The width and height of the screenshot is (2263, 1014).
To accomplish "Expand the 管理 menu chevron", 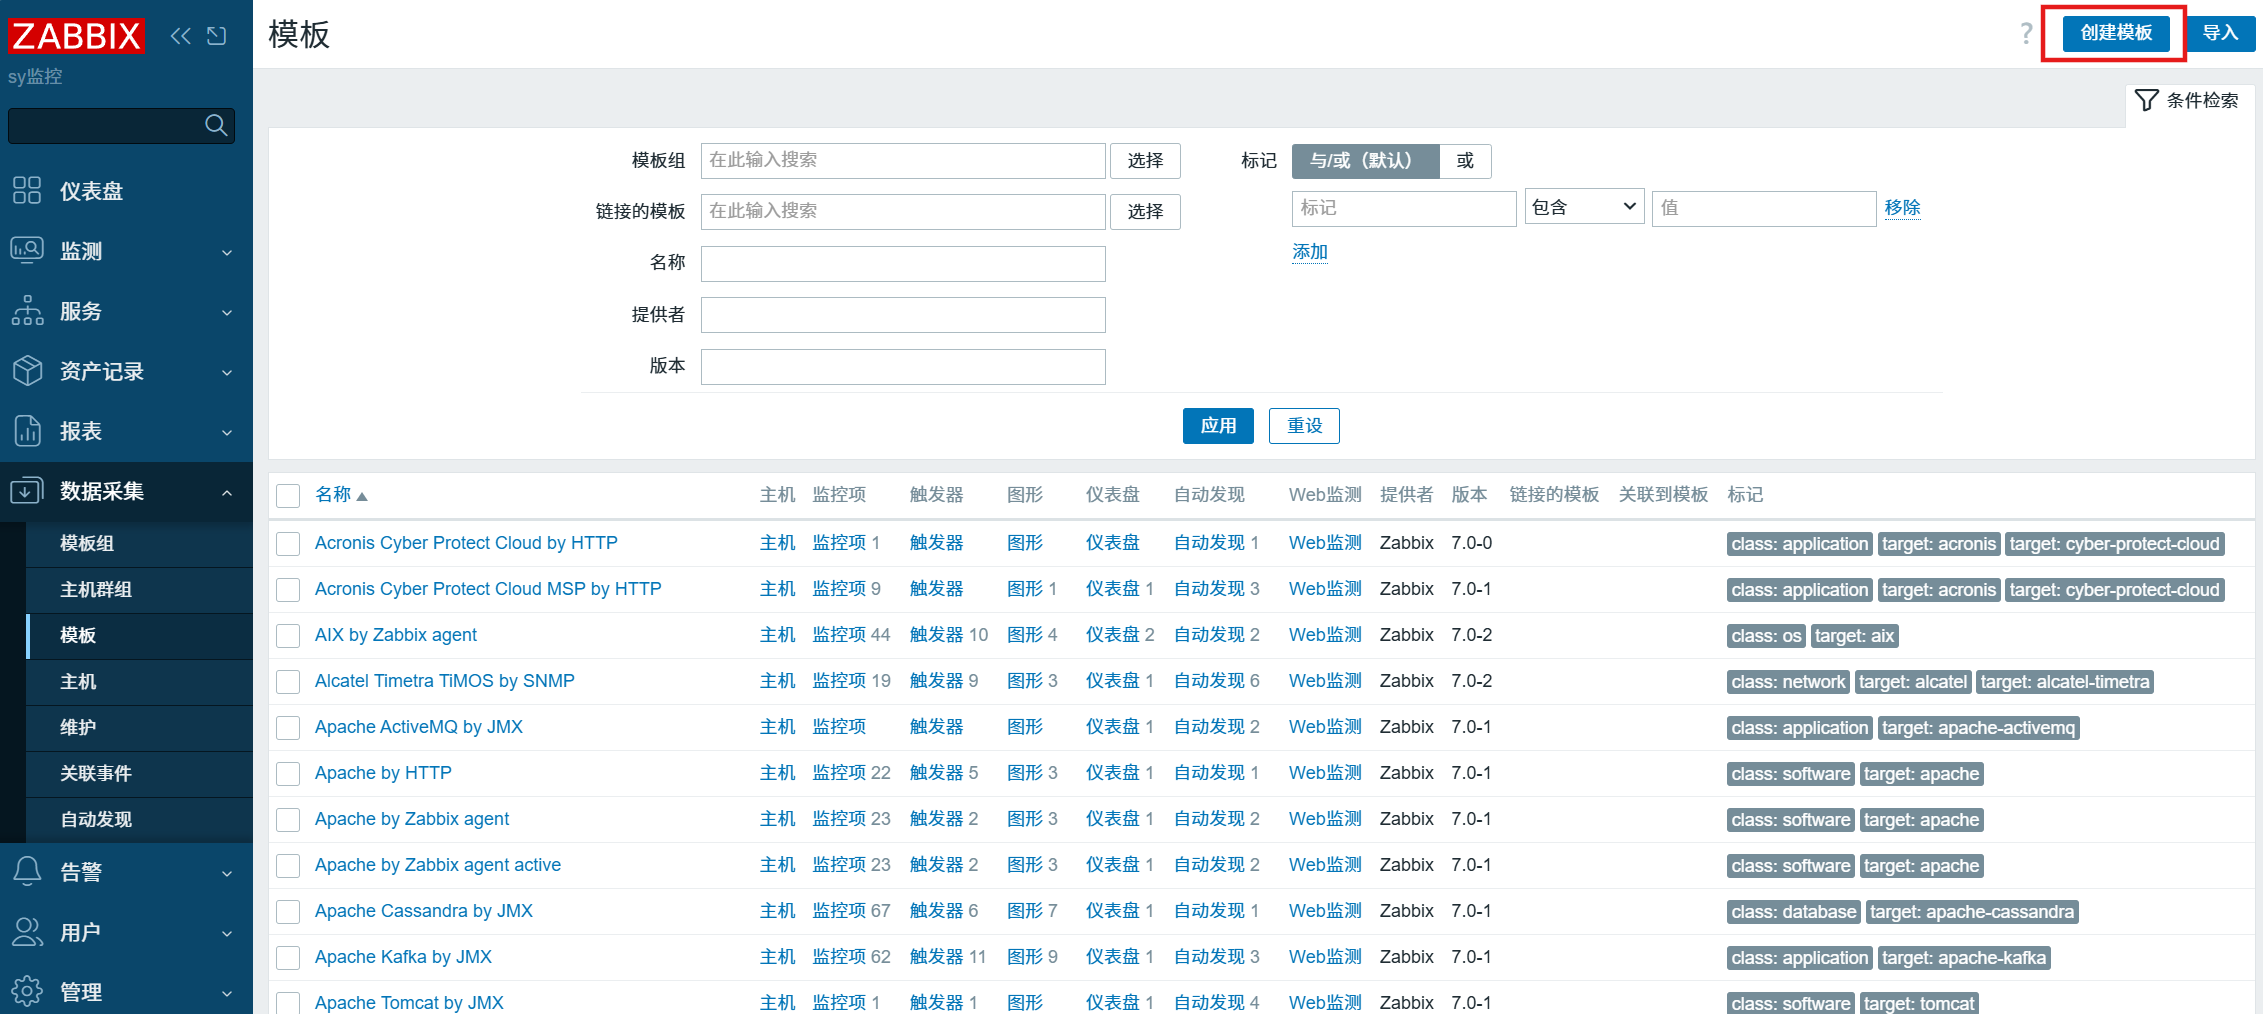I will [x=227, y=993].
